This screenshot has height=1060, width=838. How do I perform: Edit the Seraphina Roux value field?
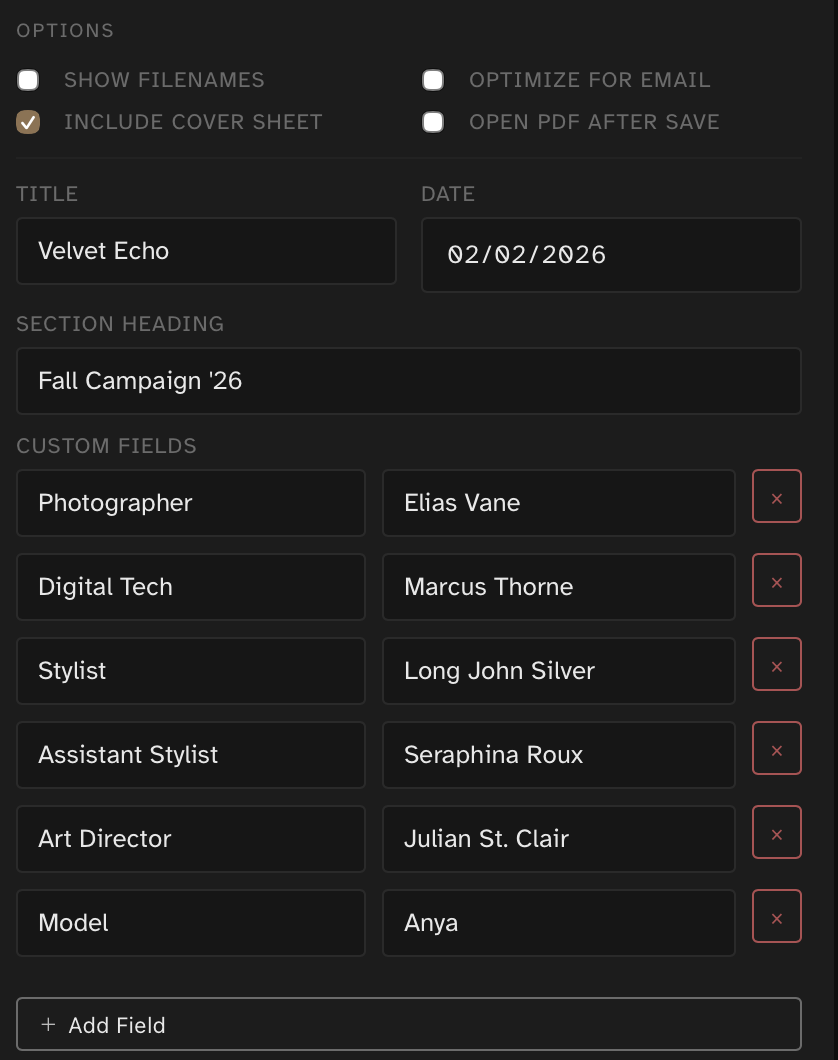[x=558, y=755]
